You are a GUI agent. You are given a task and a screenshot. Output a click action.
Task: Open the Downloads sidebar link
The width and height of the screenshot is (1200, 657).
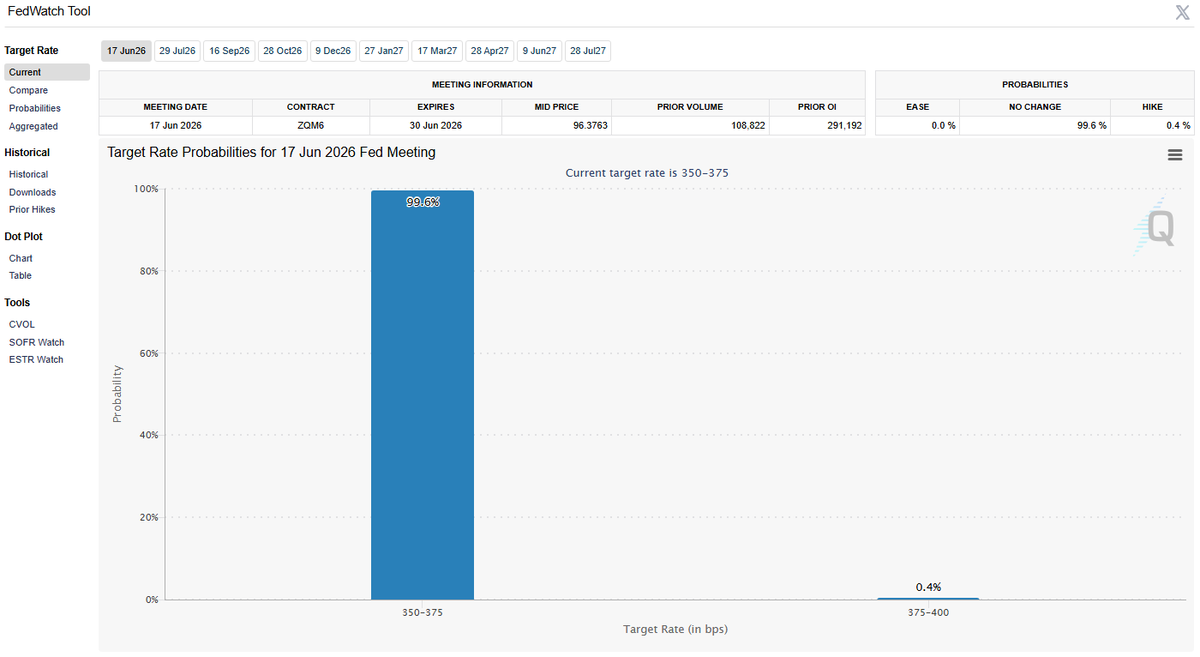(x=32, y=192)
